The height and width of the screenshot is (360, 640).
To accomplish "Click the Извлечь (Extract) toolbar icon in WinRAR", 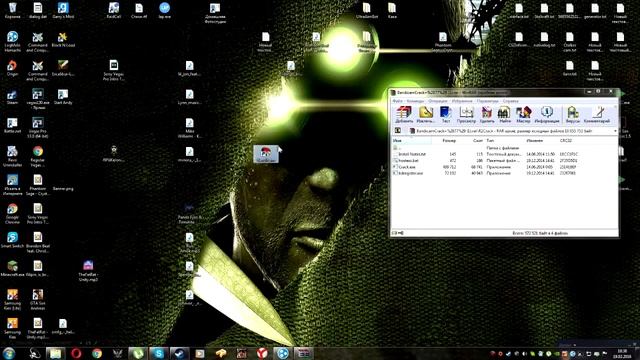I will (425, 115).
